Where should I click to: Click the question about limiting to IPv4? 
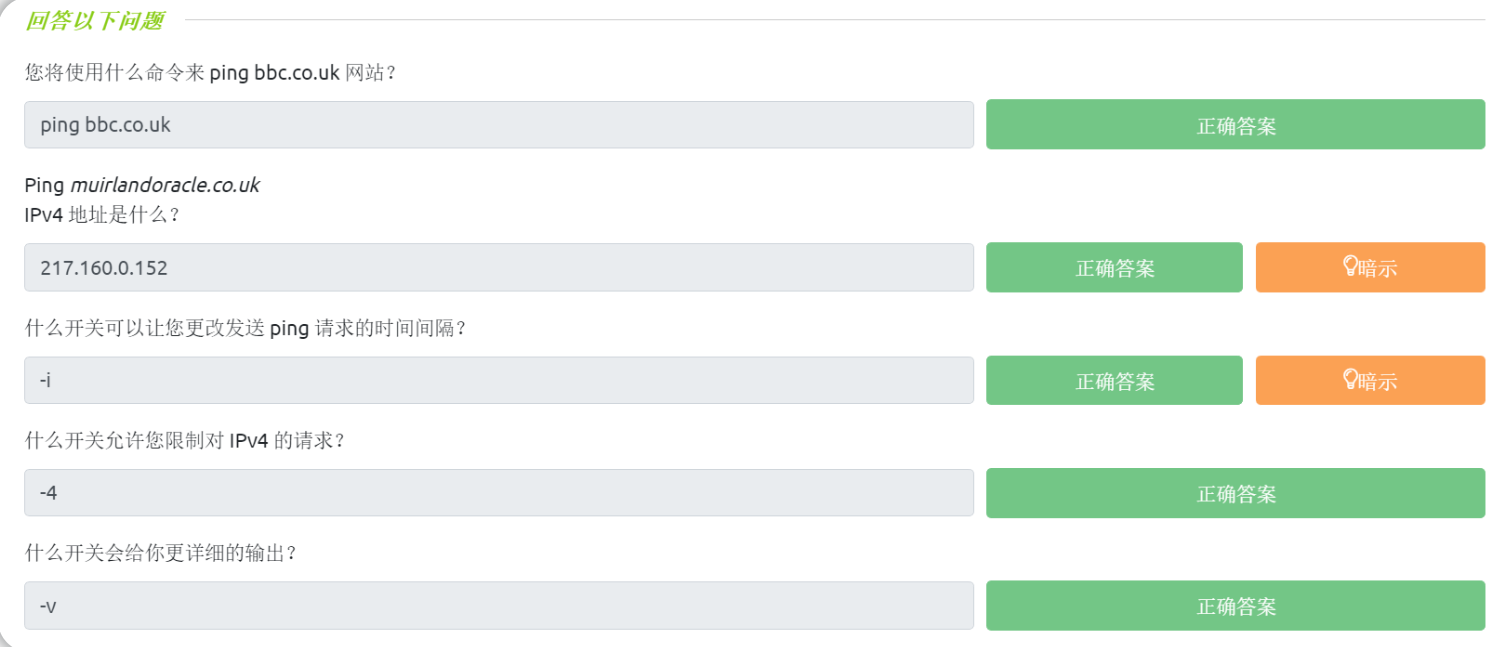click(185, 441)
